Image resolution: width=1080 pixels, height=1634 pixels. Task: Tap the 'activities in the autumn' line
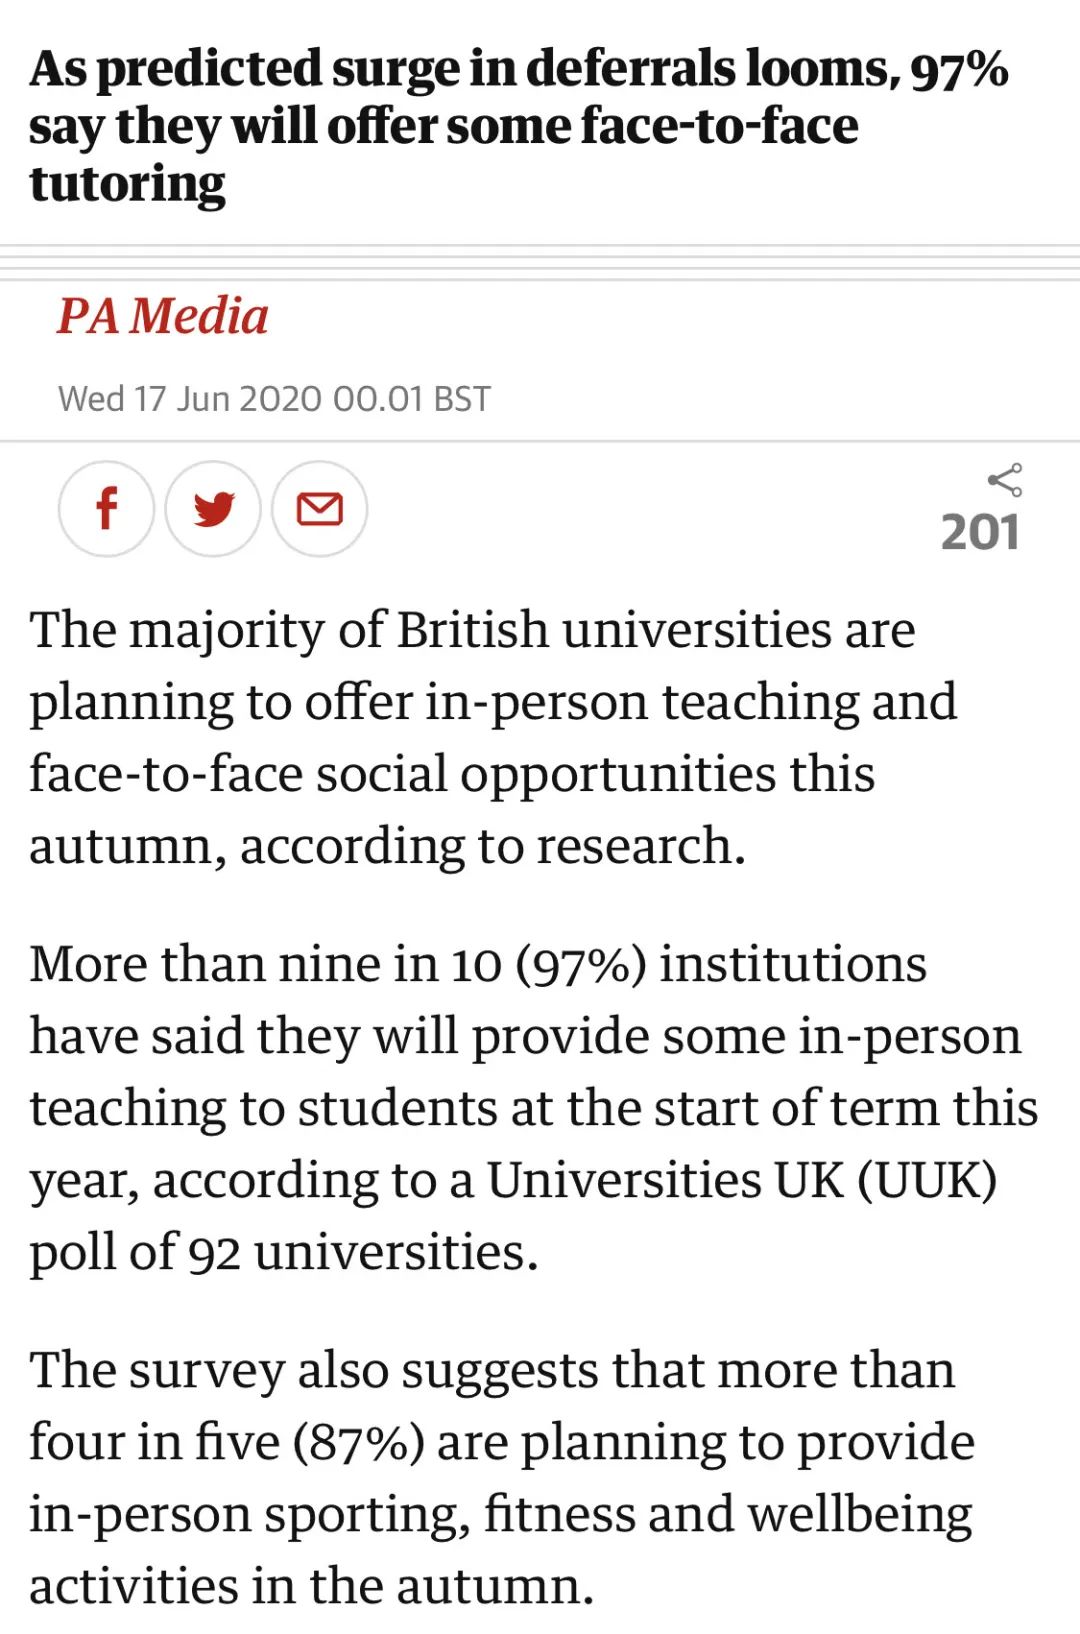(x=311, y=1586)
